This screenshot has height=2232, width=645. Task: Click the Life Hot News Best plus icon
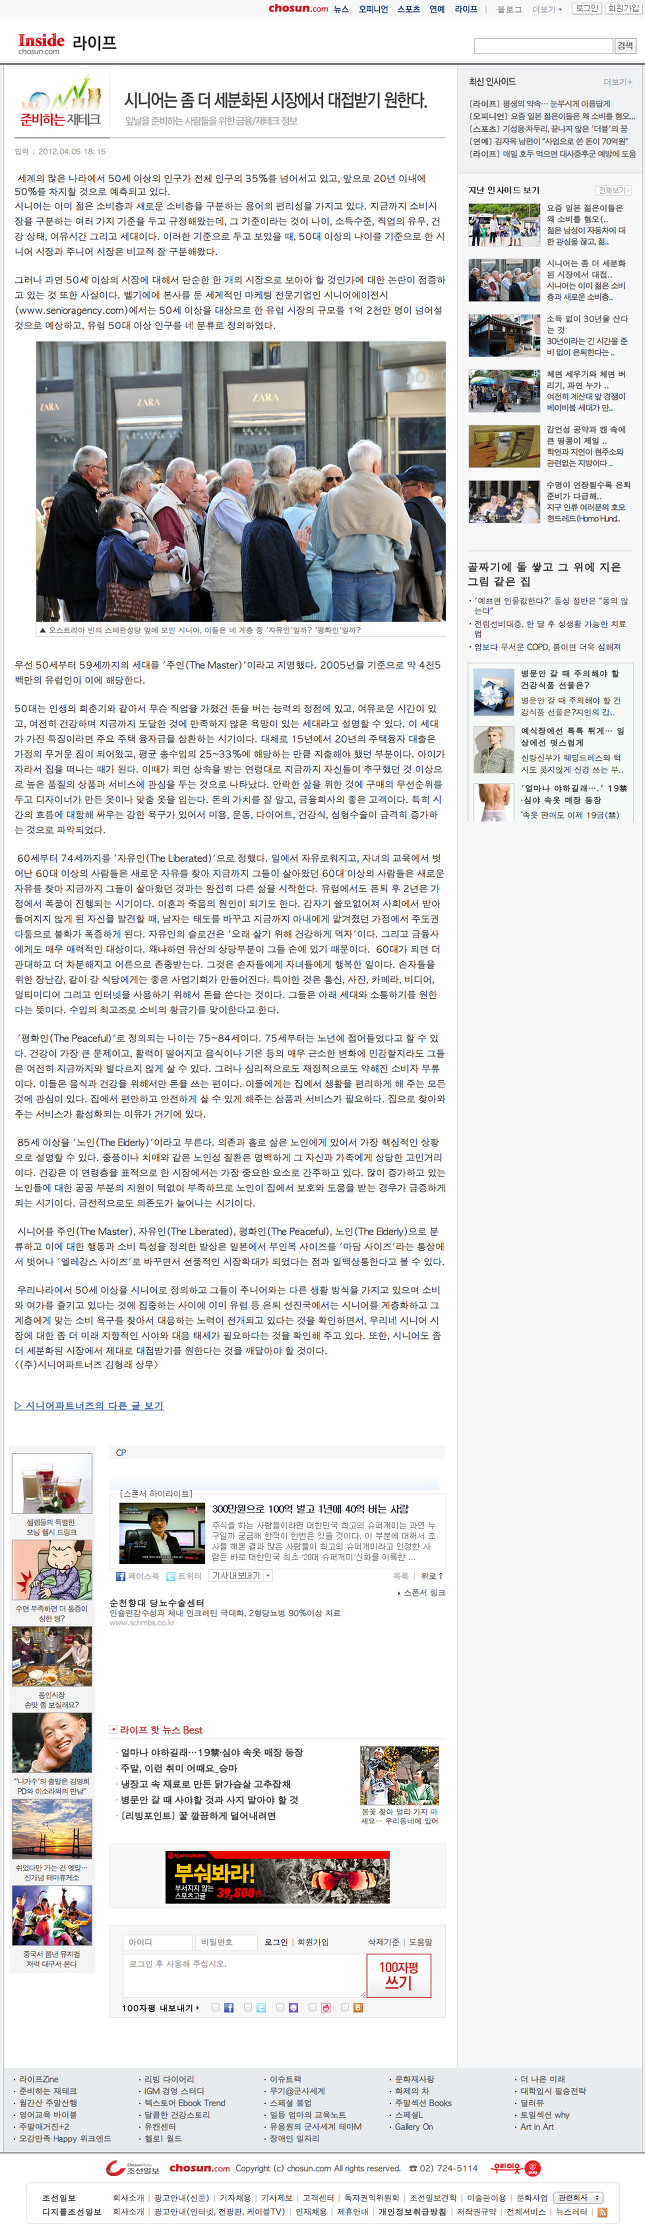(x=113, y=1730)
